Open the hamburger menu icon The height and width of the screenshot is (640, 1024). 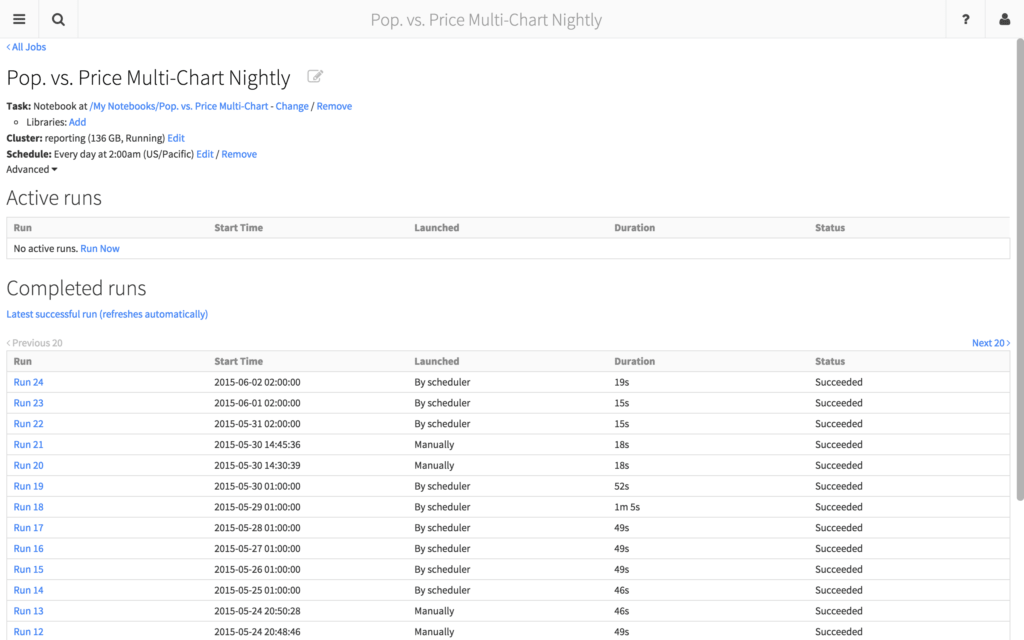tap(19, 19)
